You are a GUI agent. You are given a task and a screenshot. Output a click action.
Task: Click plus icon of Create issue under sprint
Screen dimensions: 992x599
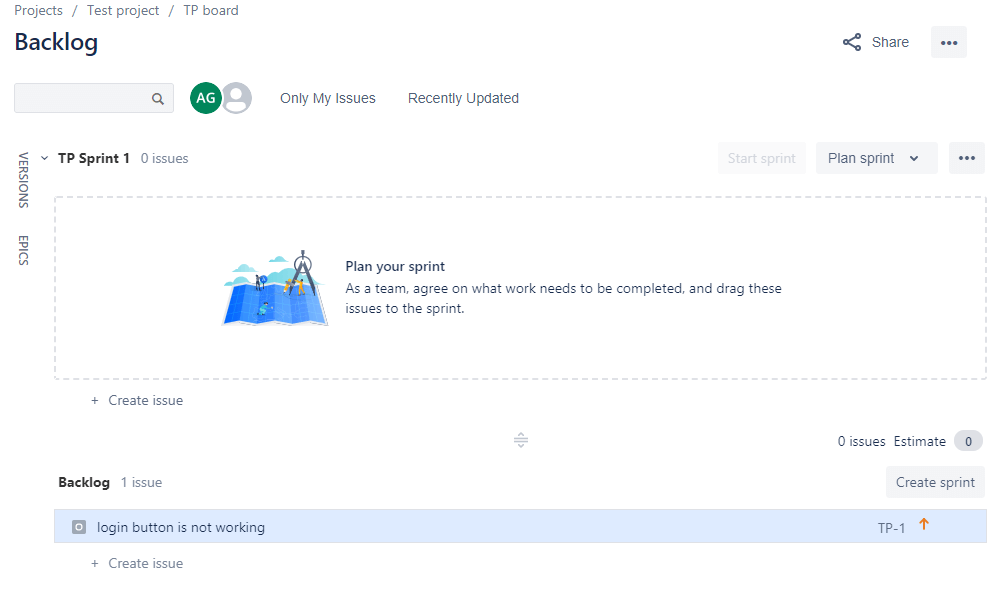(95, 400)
